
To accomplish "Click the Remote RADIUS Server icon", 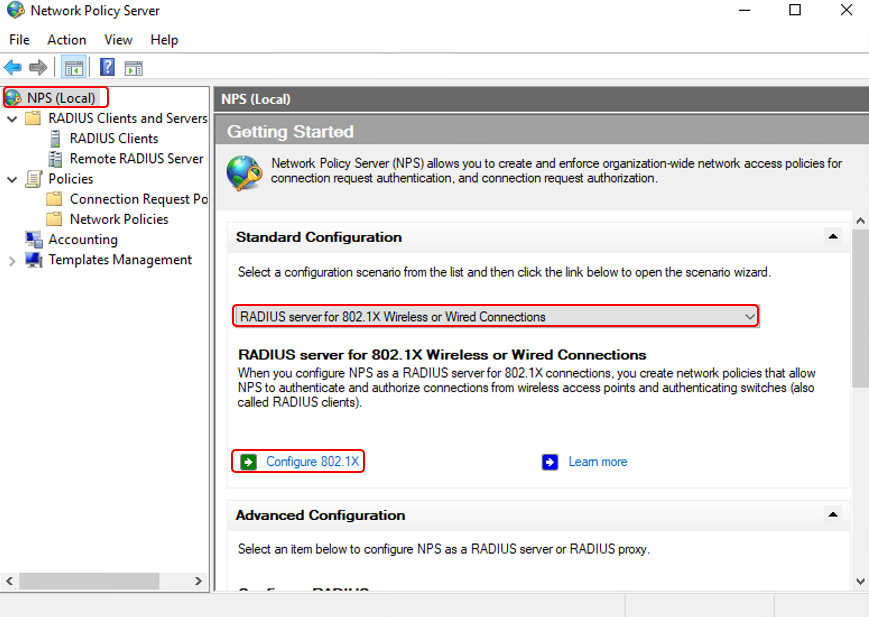I will (55, 159).
